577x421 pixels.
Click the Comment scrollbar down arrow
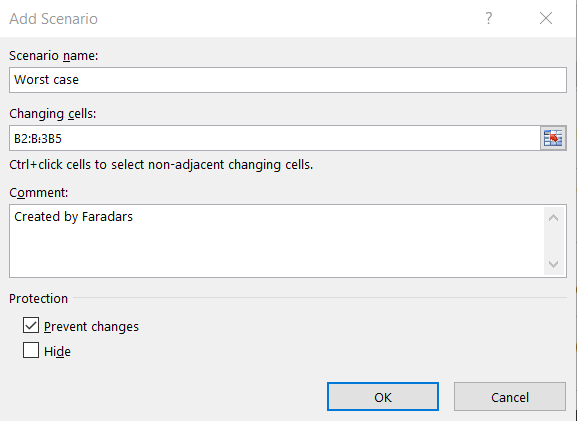click(x=553, y=264)
